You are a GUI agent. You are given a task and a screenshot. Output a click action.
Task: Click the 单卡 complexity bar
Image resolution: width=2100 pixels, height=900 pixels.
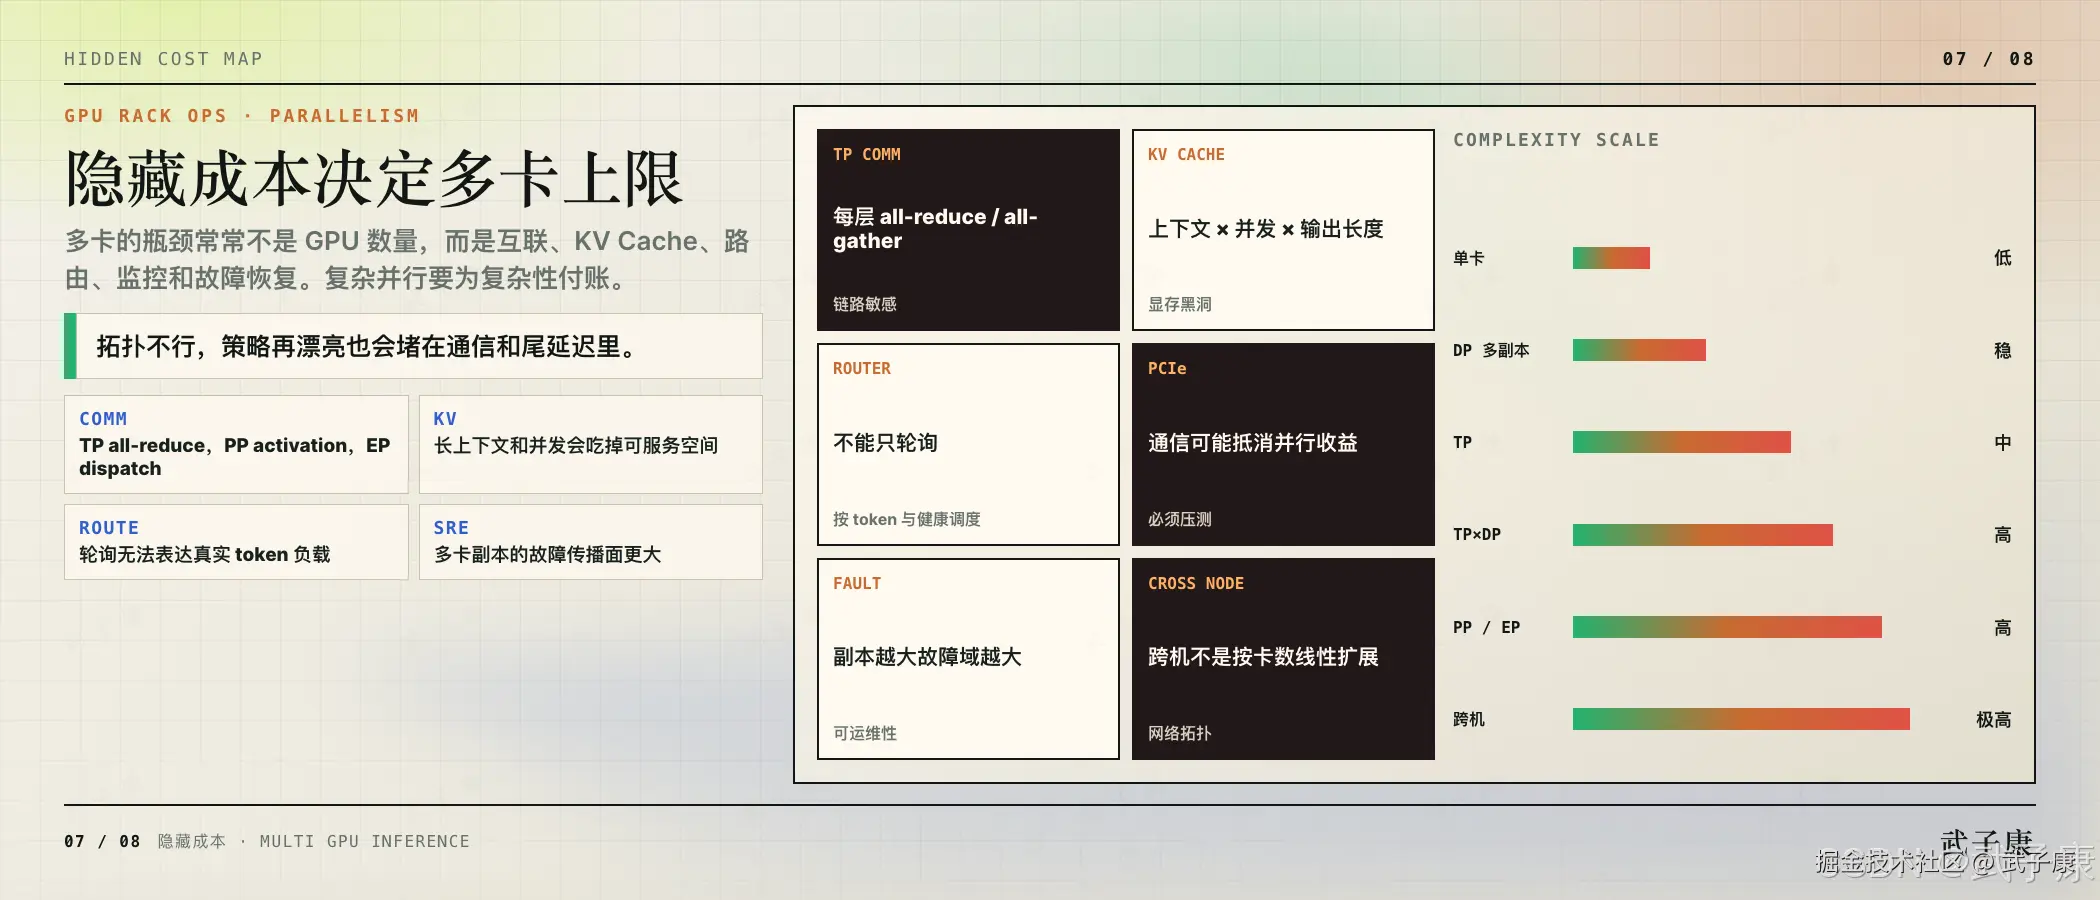pyautogui.click(x=1611, y=258)
